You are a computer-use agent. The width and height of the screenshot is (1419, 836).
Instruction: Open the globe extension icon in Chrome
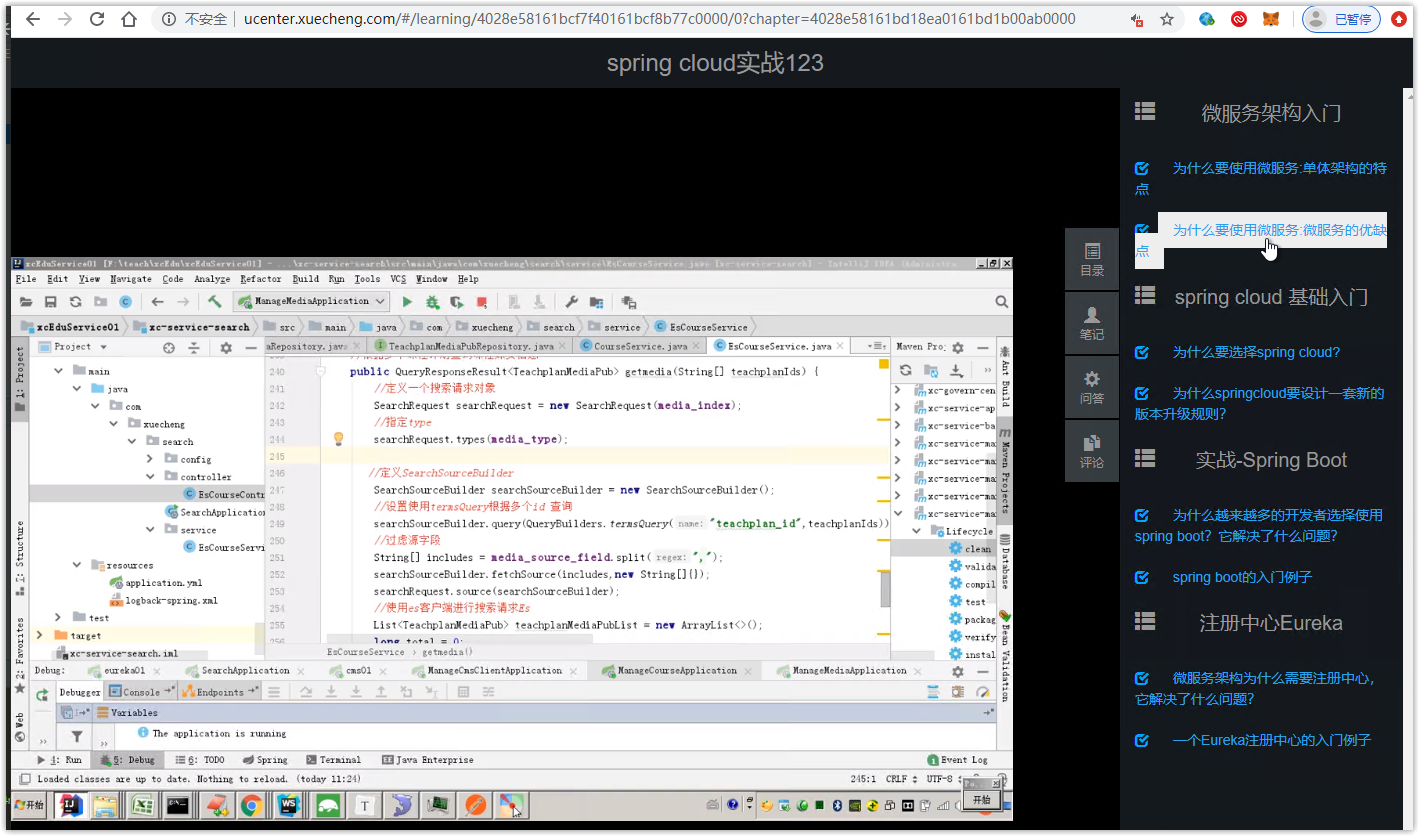pyautogui.click(x=1207, y=19)
